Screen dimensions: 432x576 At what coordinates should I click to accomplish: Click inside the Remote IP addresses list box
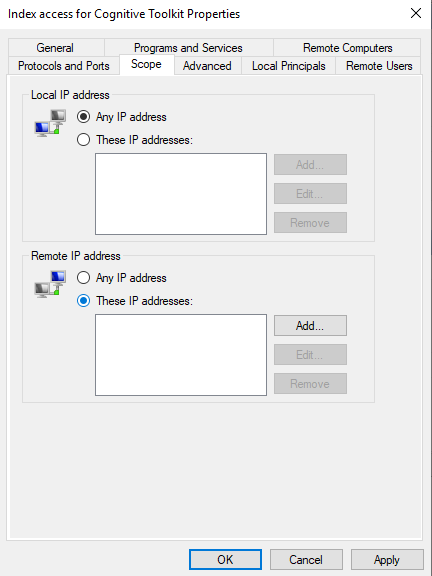point(181,355)
